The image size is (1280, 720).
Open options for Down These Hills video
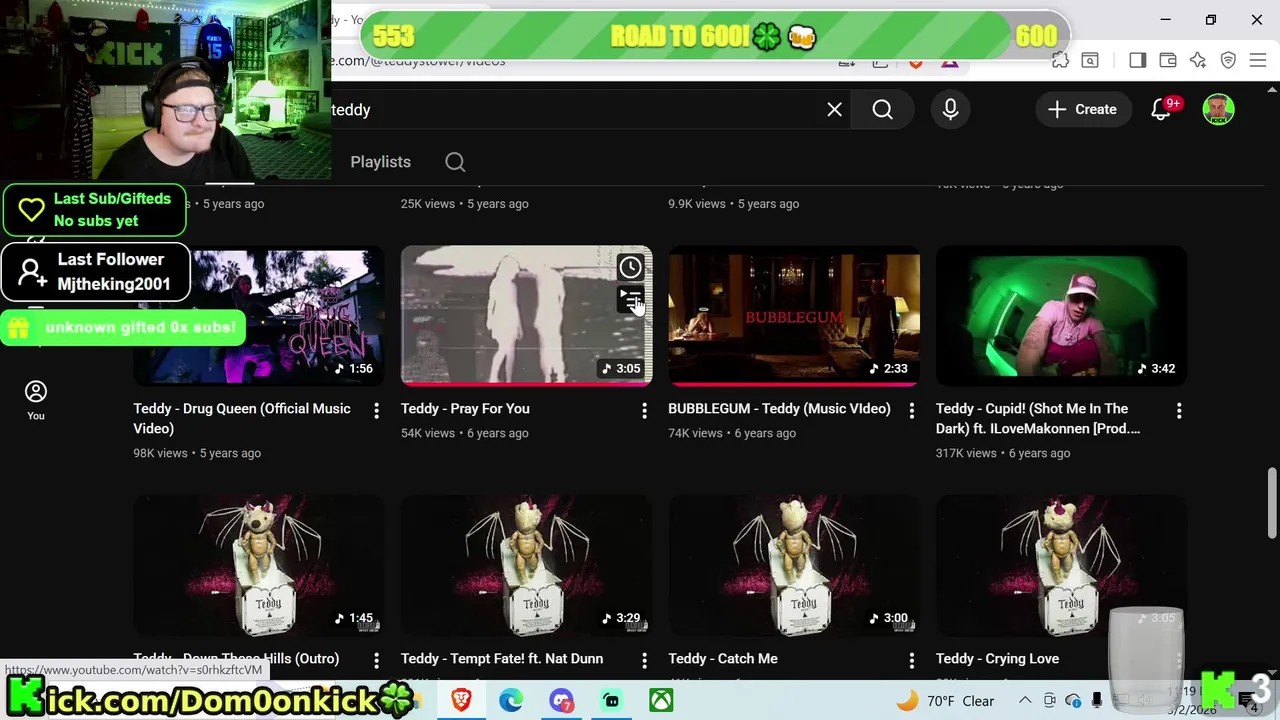(376, 660)
